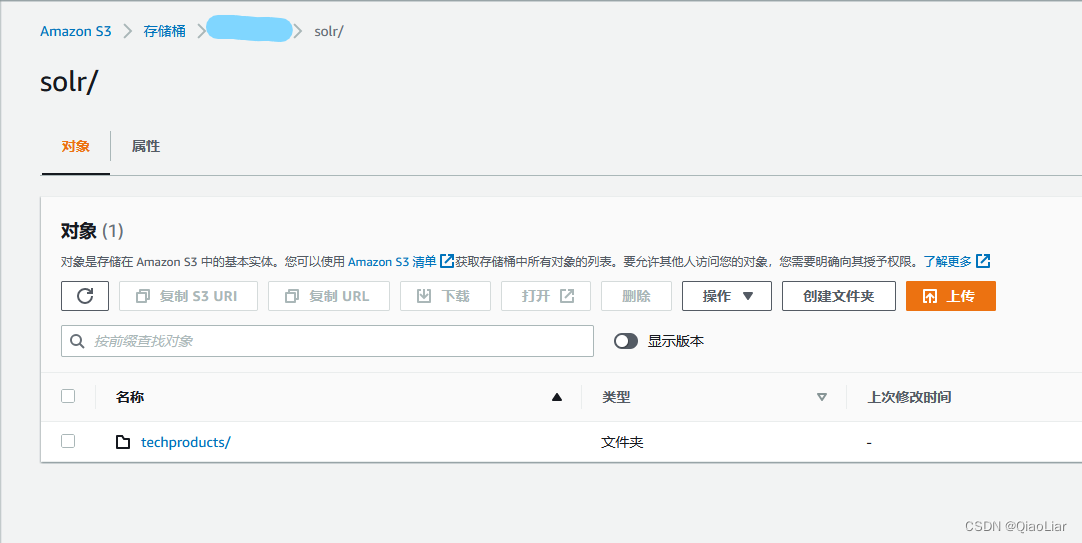Open the 了解更多 link
This screenshot has height=543, width=1082.
point(947,261)
